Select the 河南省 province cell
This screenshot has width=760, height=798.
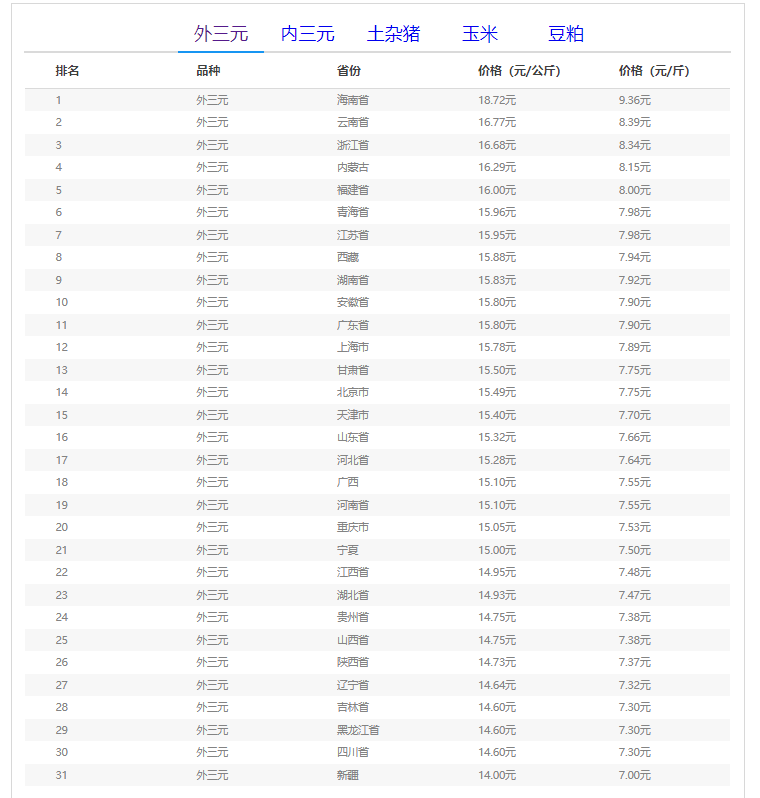[x=353, y=505]
